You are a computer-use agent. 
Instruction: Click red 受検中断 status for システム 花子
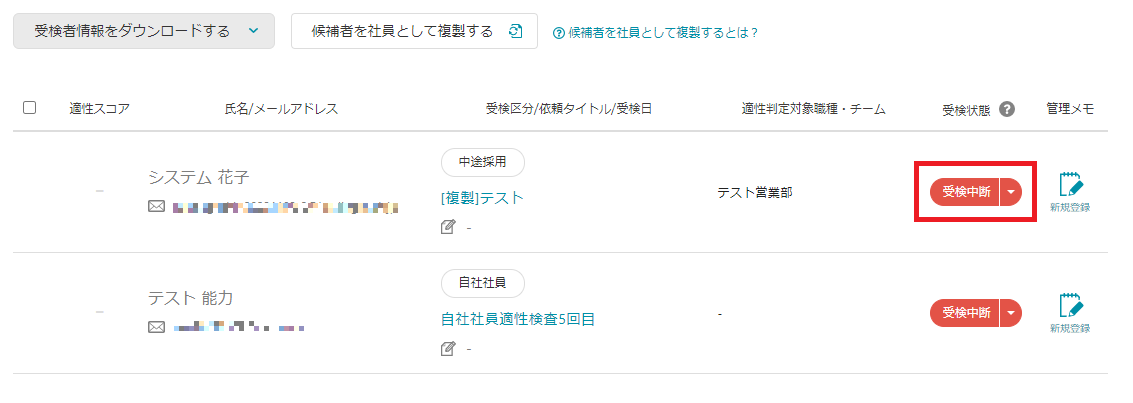click(965, 192)
